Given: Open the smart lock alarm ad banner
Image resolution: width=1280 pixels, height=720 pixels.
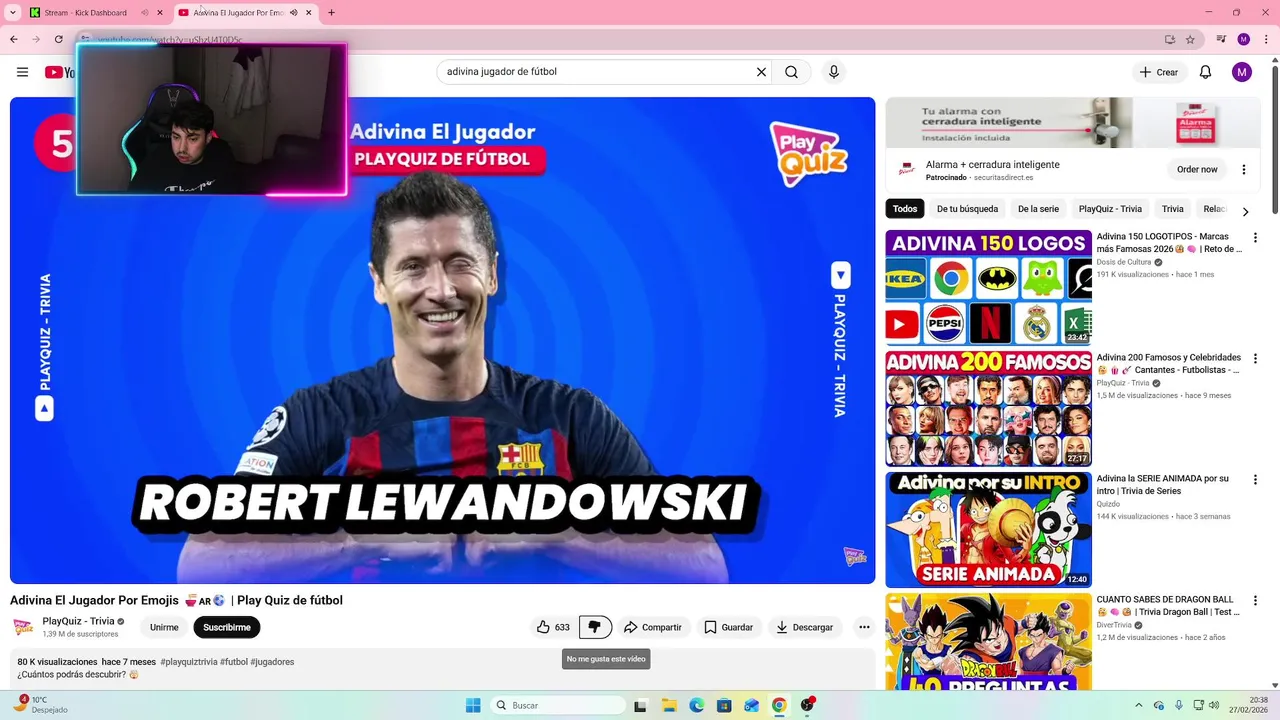Looking at the screenshot, I should [x=1072, y=122].
